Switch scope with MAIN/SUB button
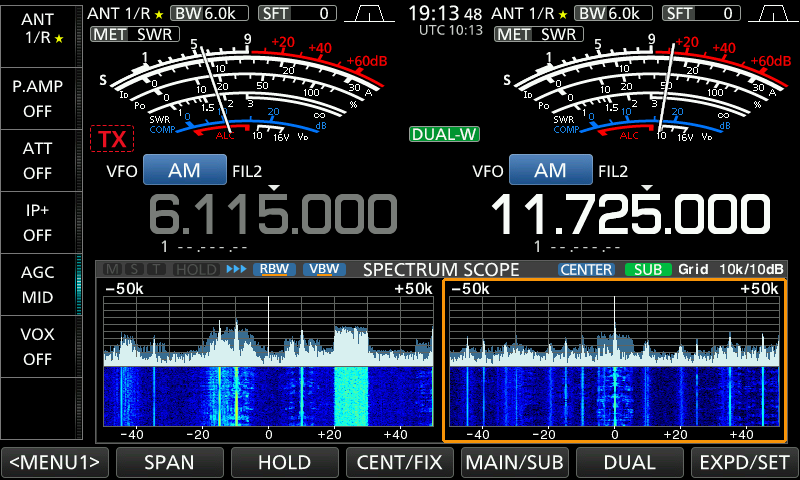Image resolution: width=800 pixels, height=480 pixels. [x=514, y=462]
